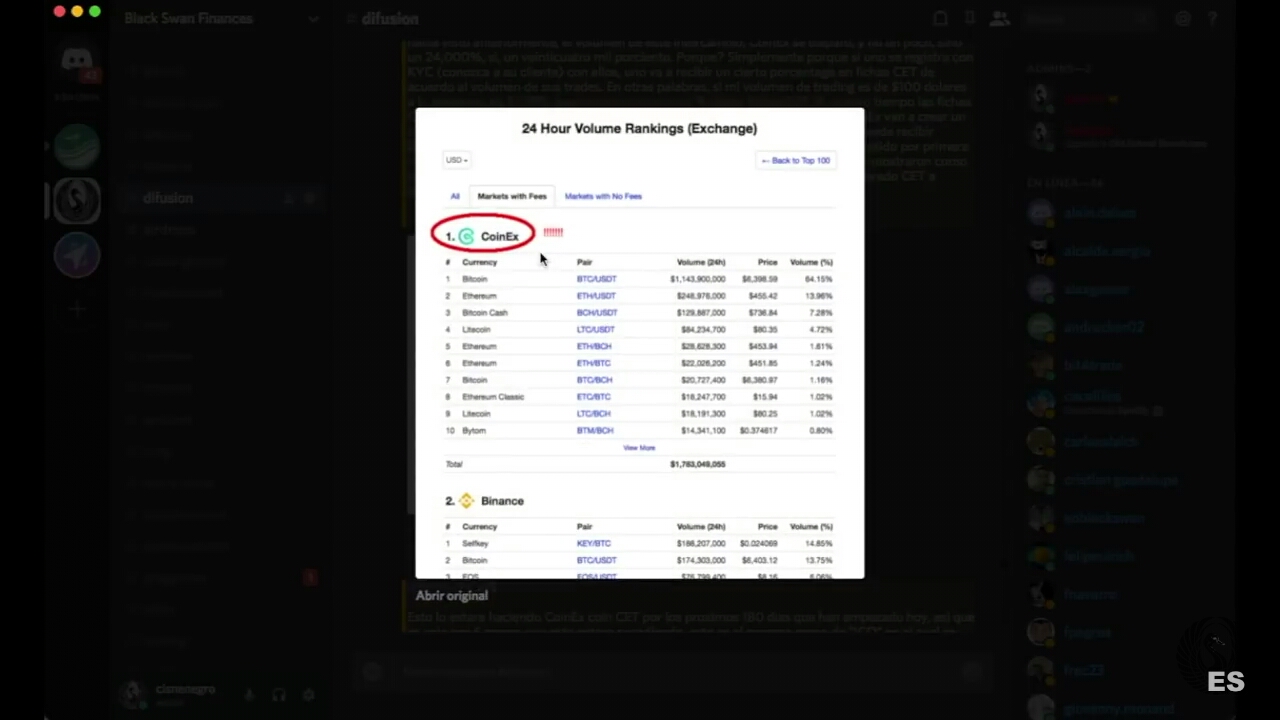This screenshot has height=720, width=1280.
Task: Click the Abrir original link
Action: [x=452, y=596]
